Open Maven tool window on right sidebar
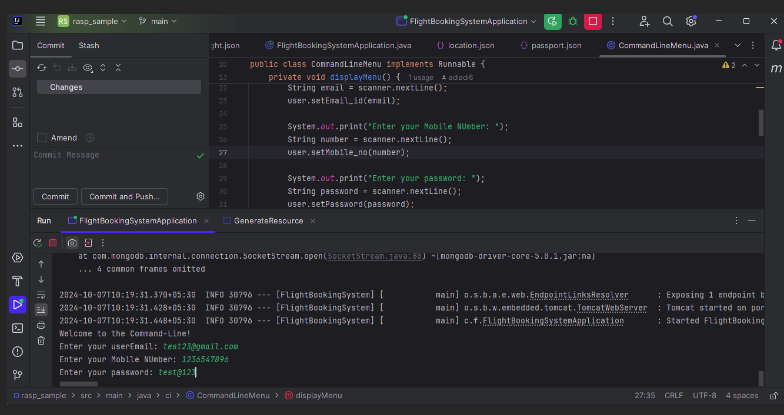Viewport: 784px width, 415px height. pos(776,68)
